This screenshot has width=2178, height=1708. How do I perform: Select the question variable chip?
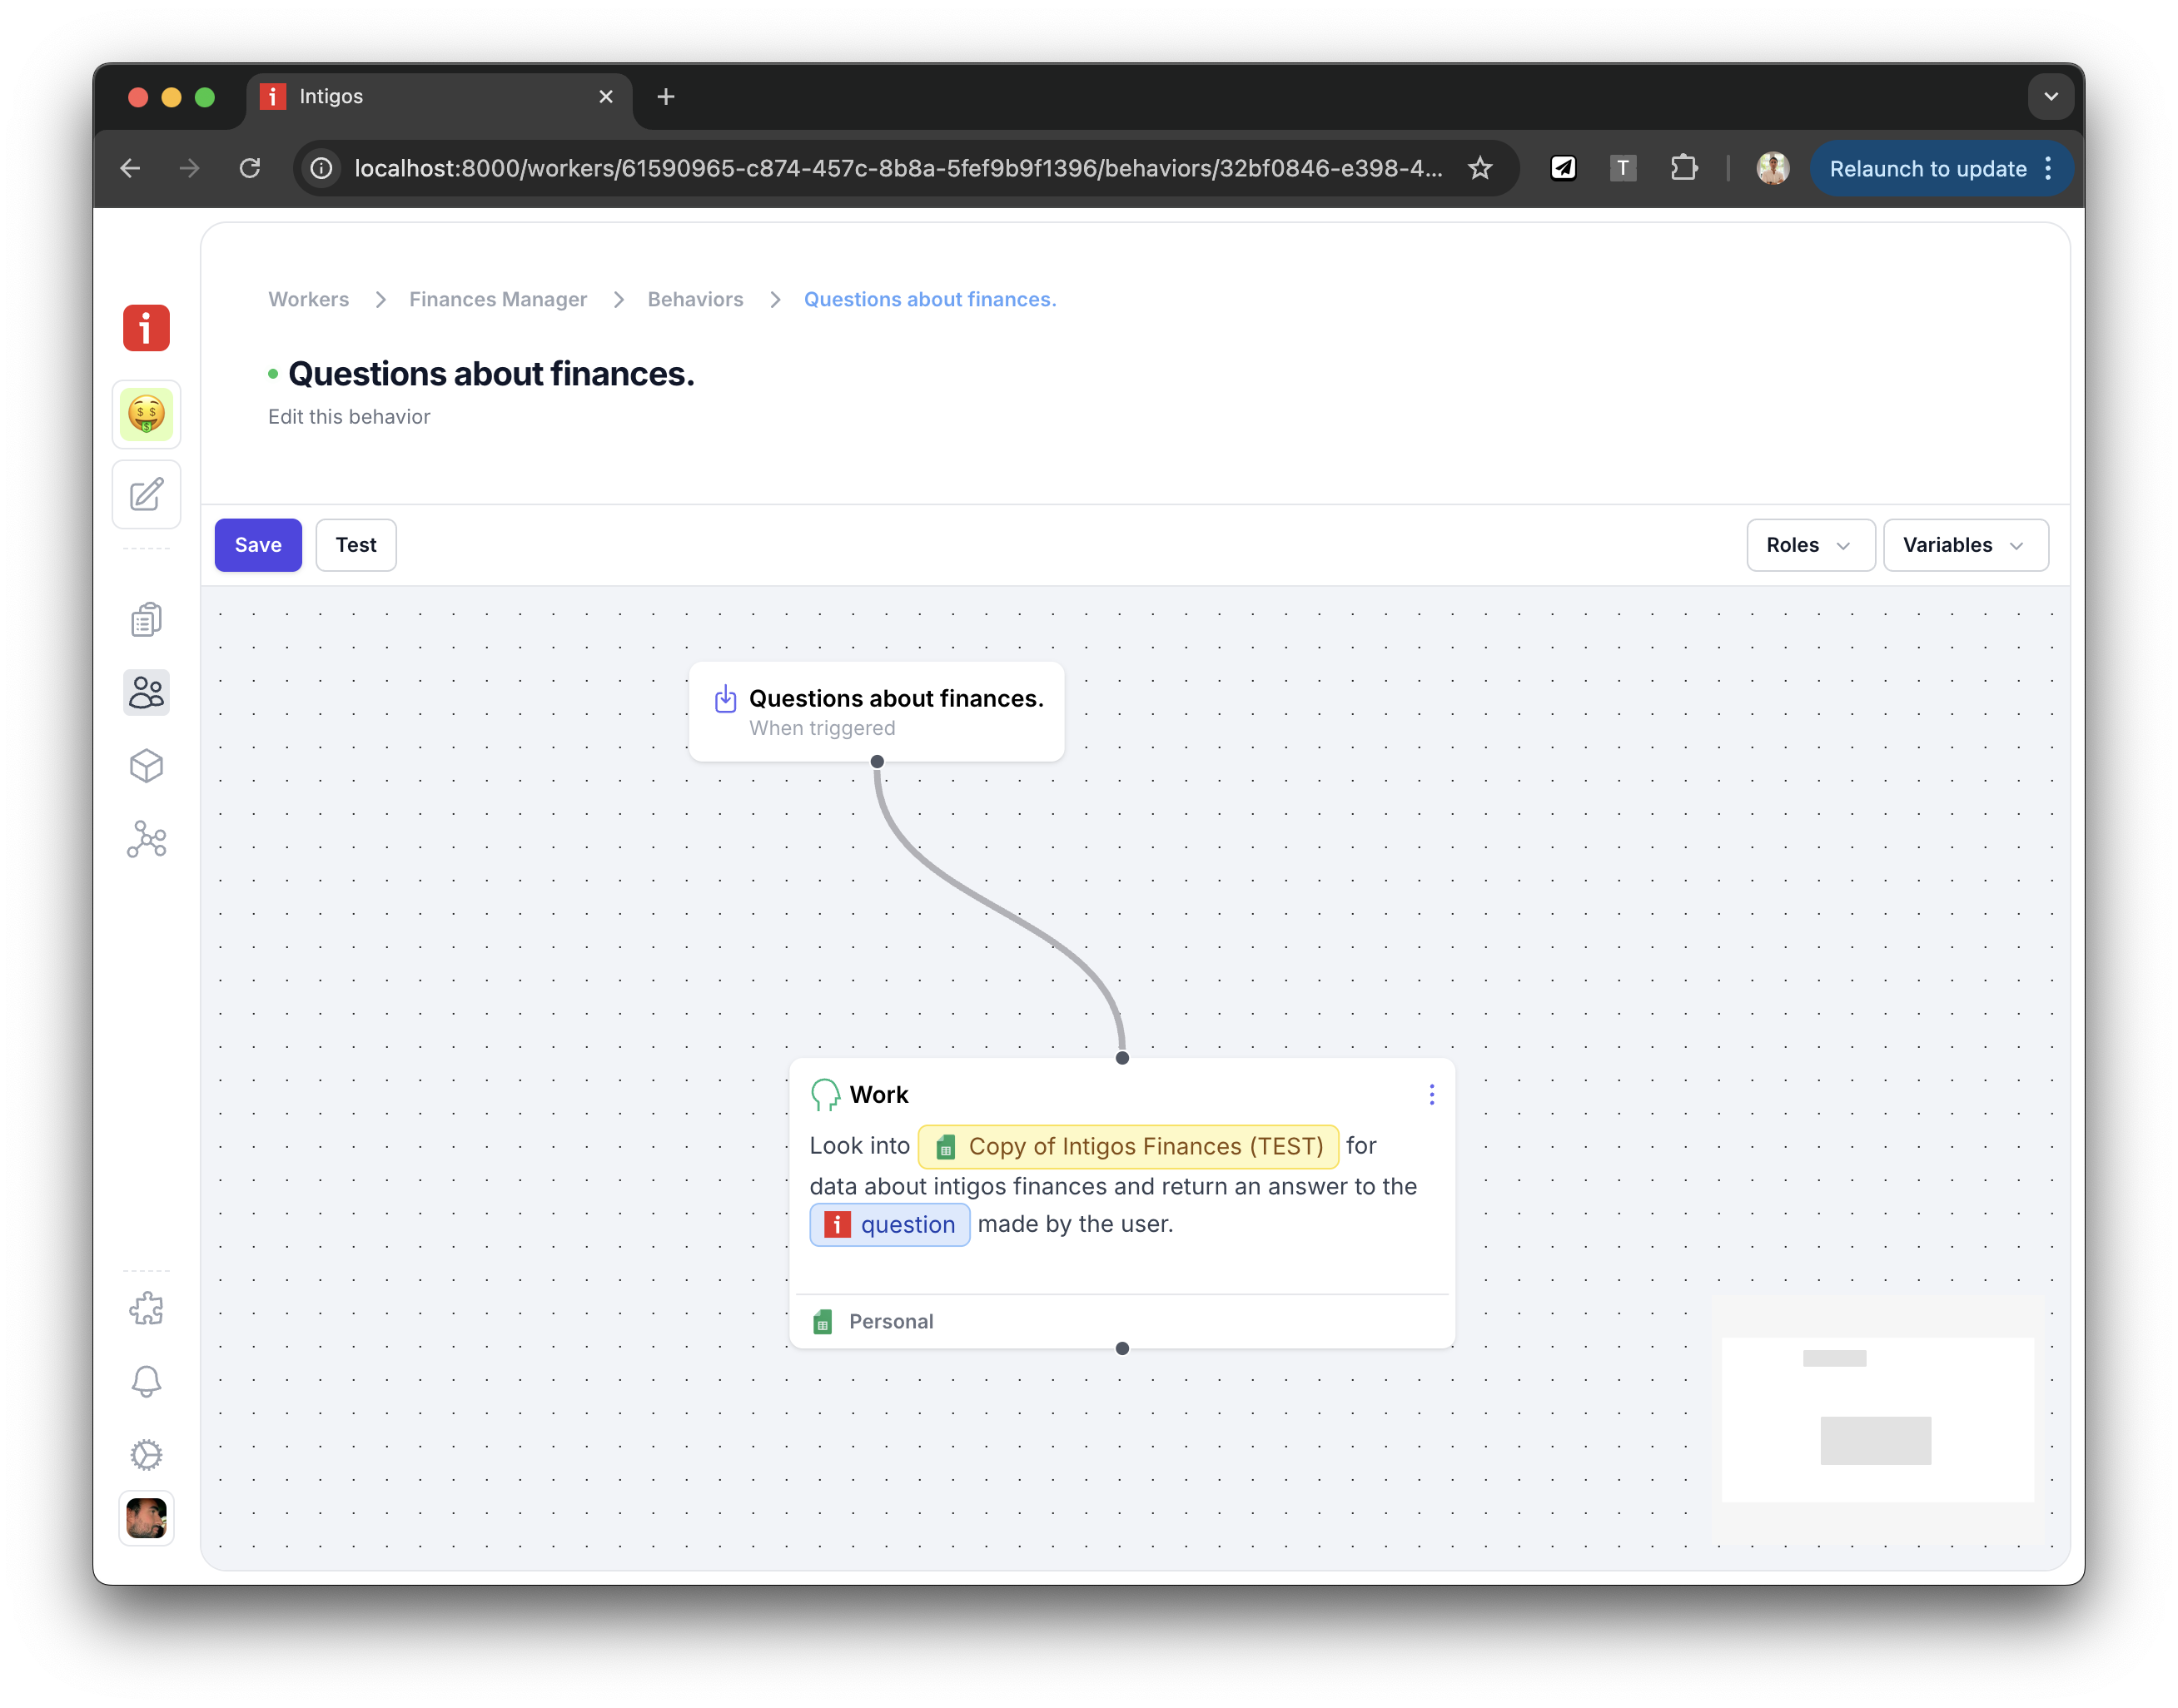(890, 1225)
